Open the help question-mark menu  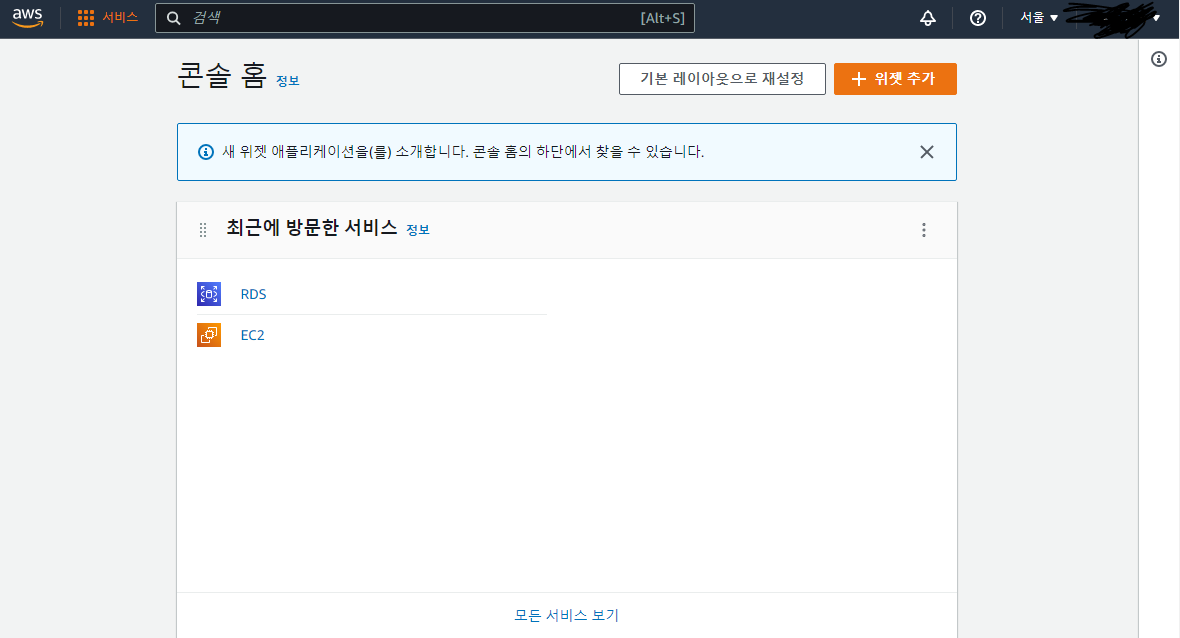click(x=978, y=18)
